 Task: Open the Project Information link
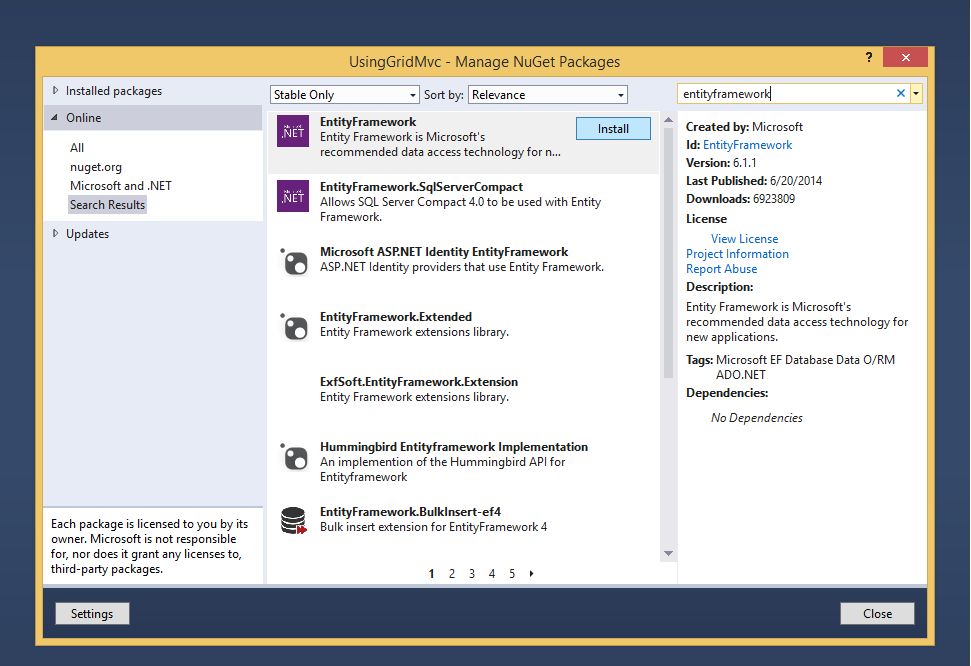[738, 254]
